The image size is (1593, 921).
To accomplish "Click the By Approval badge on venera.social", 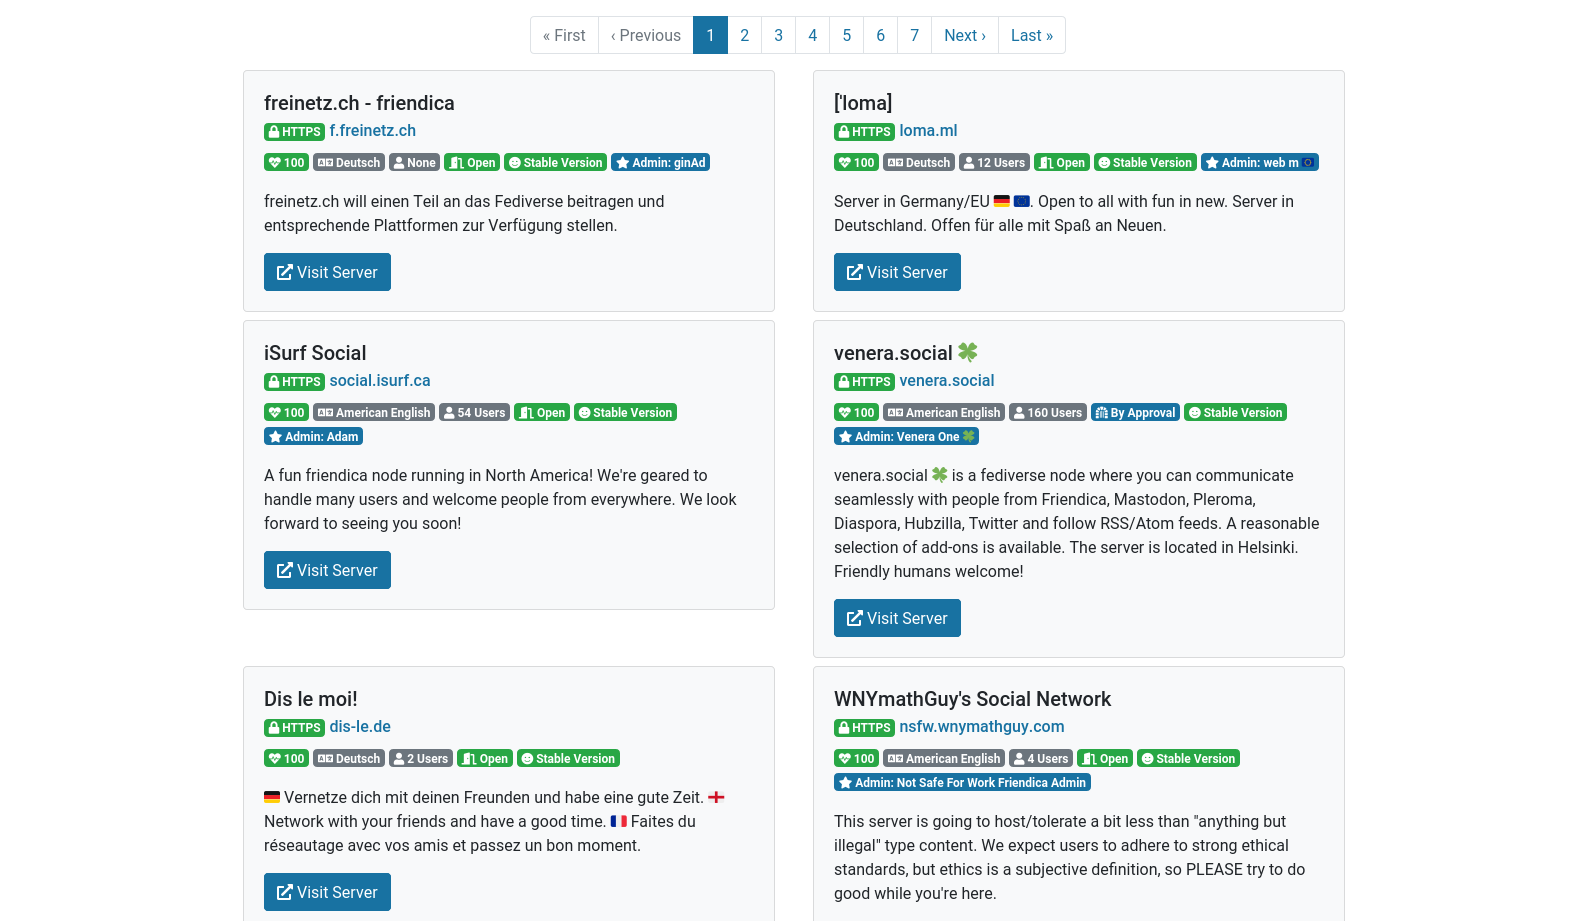I will click(x=1135, y=413).
